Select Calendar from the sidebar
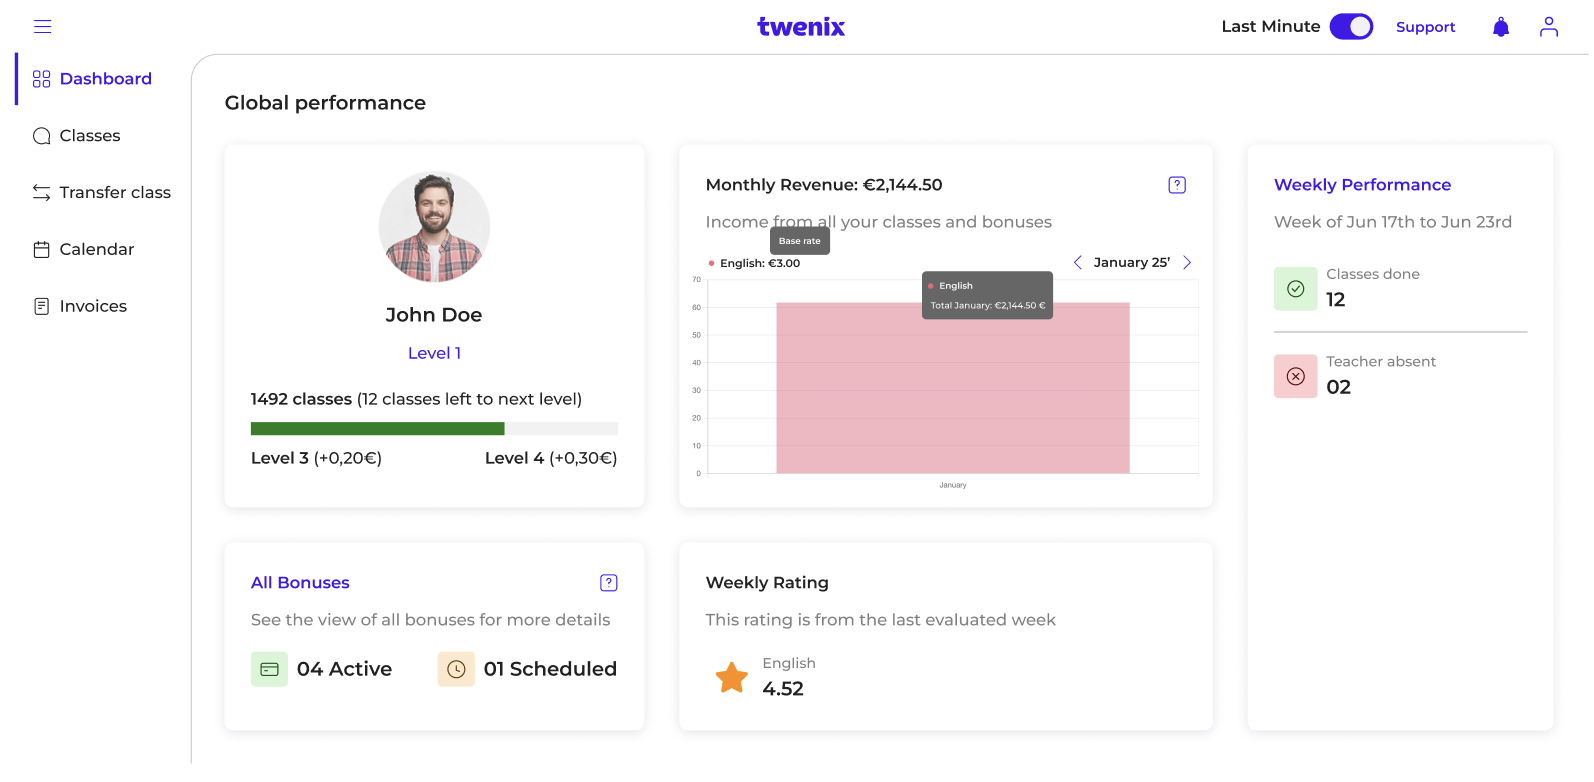This screenshot has height=782, width=1594. pyautogui.click(x=84, y=250)
